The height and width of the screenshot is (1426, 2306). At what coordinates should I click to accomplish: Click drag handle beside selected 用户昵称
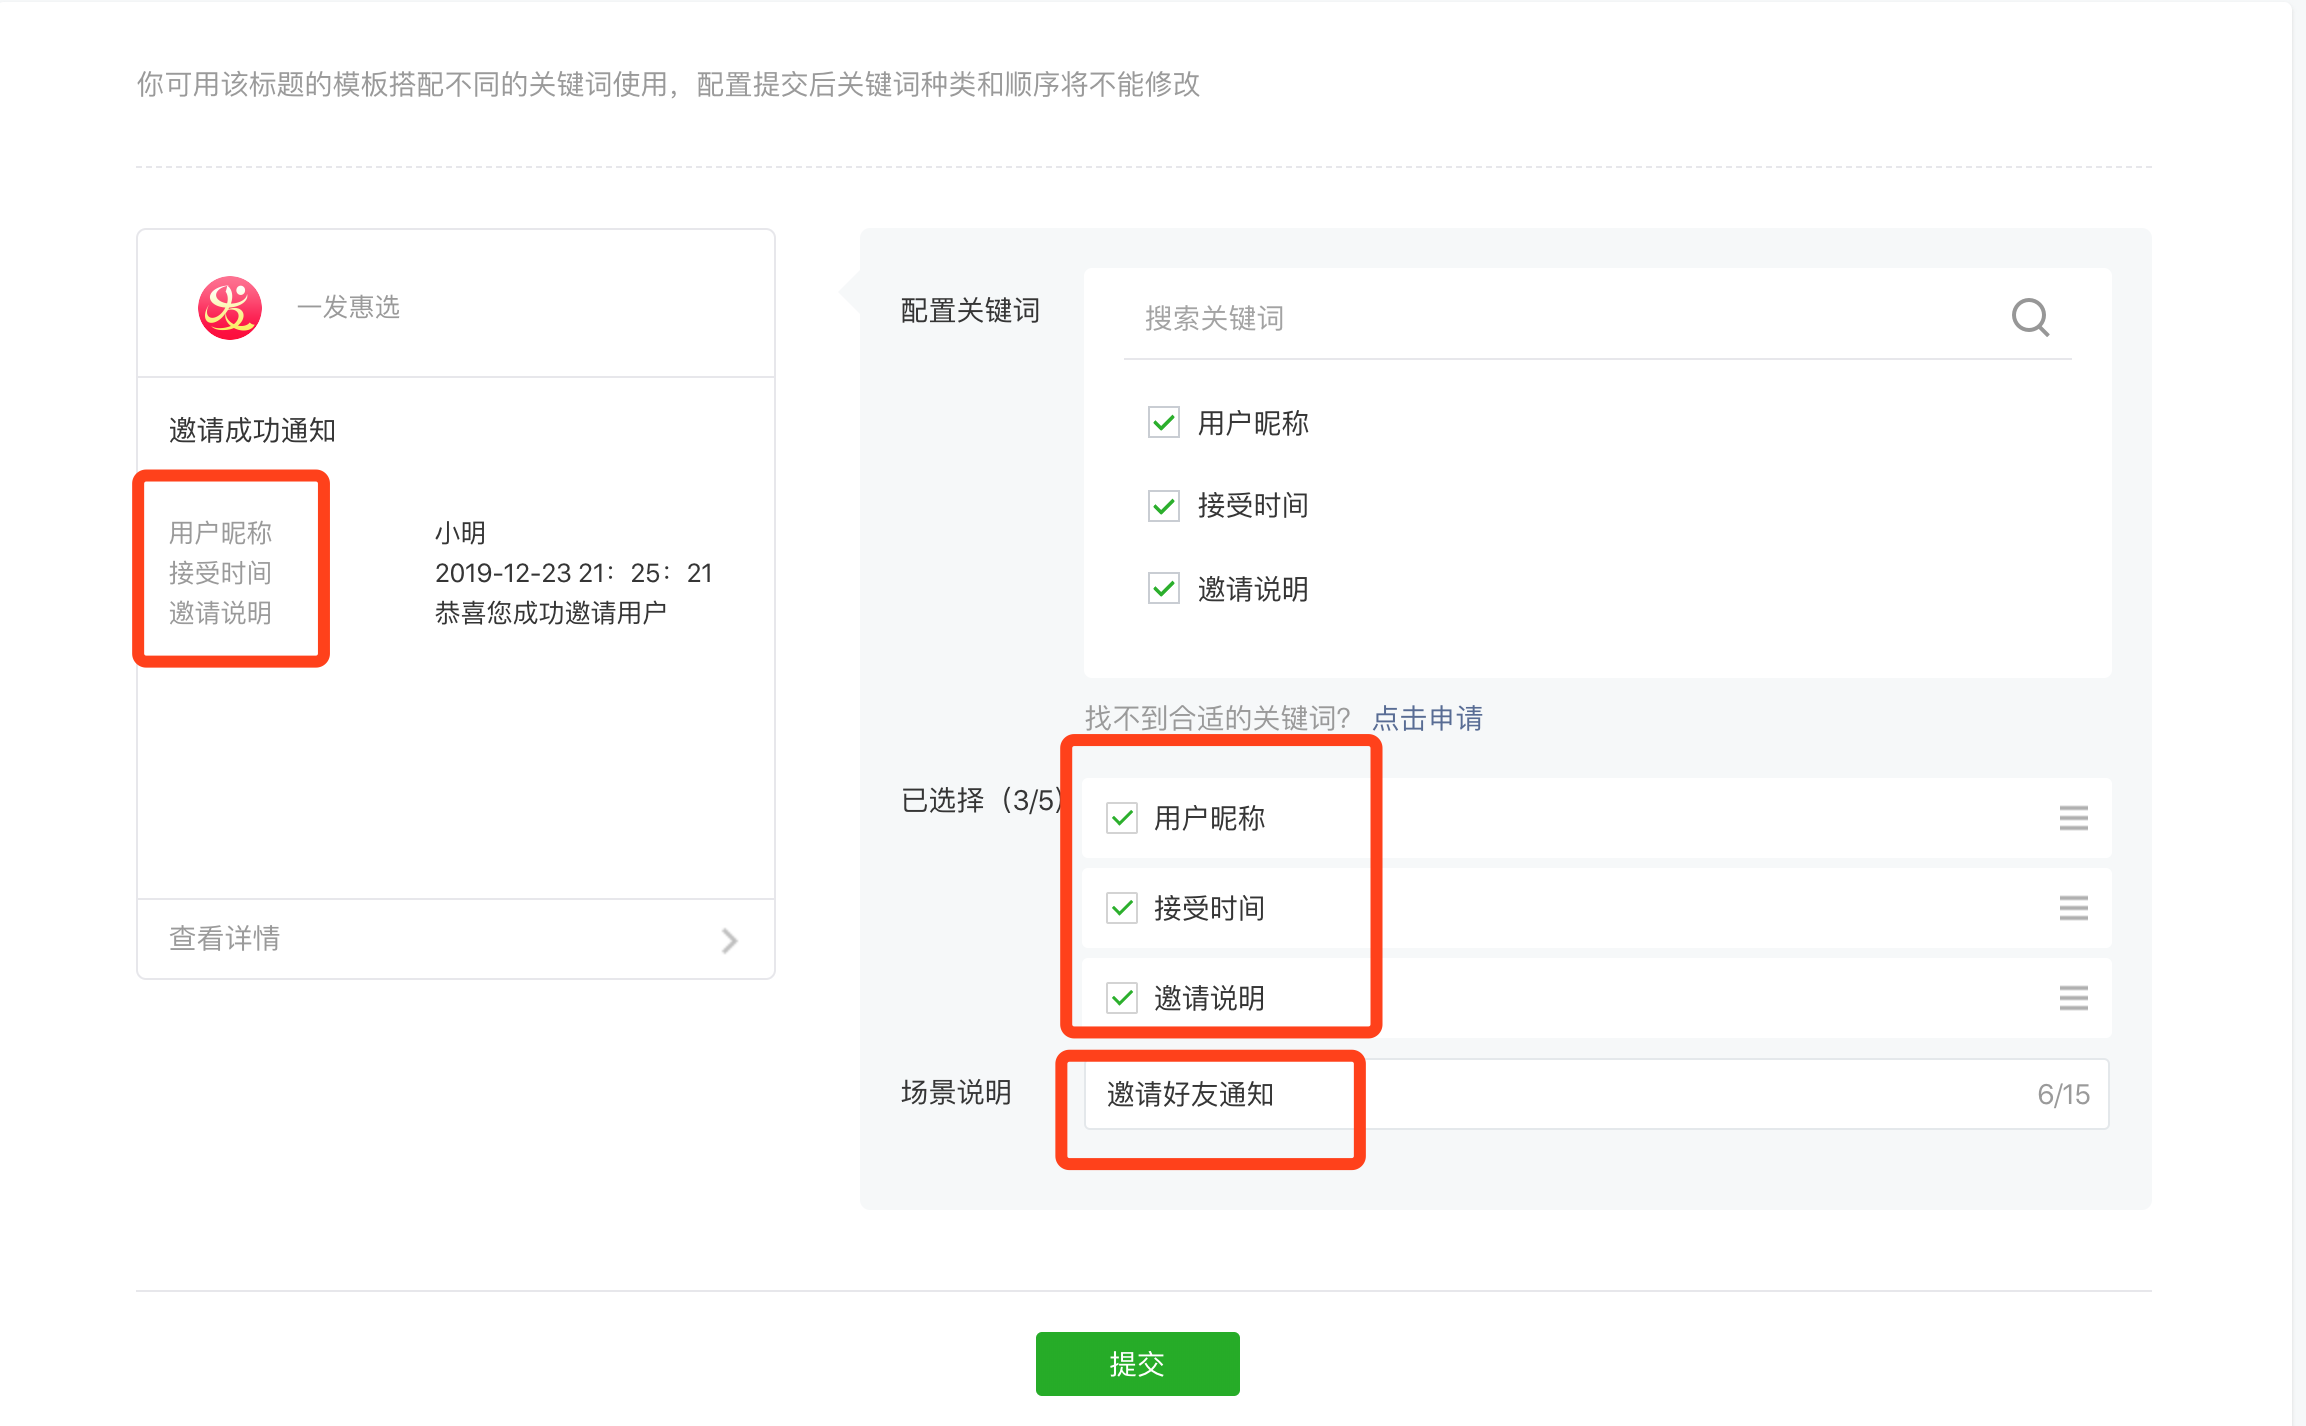[x=2073, y=818]
